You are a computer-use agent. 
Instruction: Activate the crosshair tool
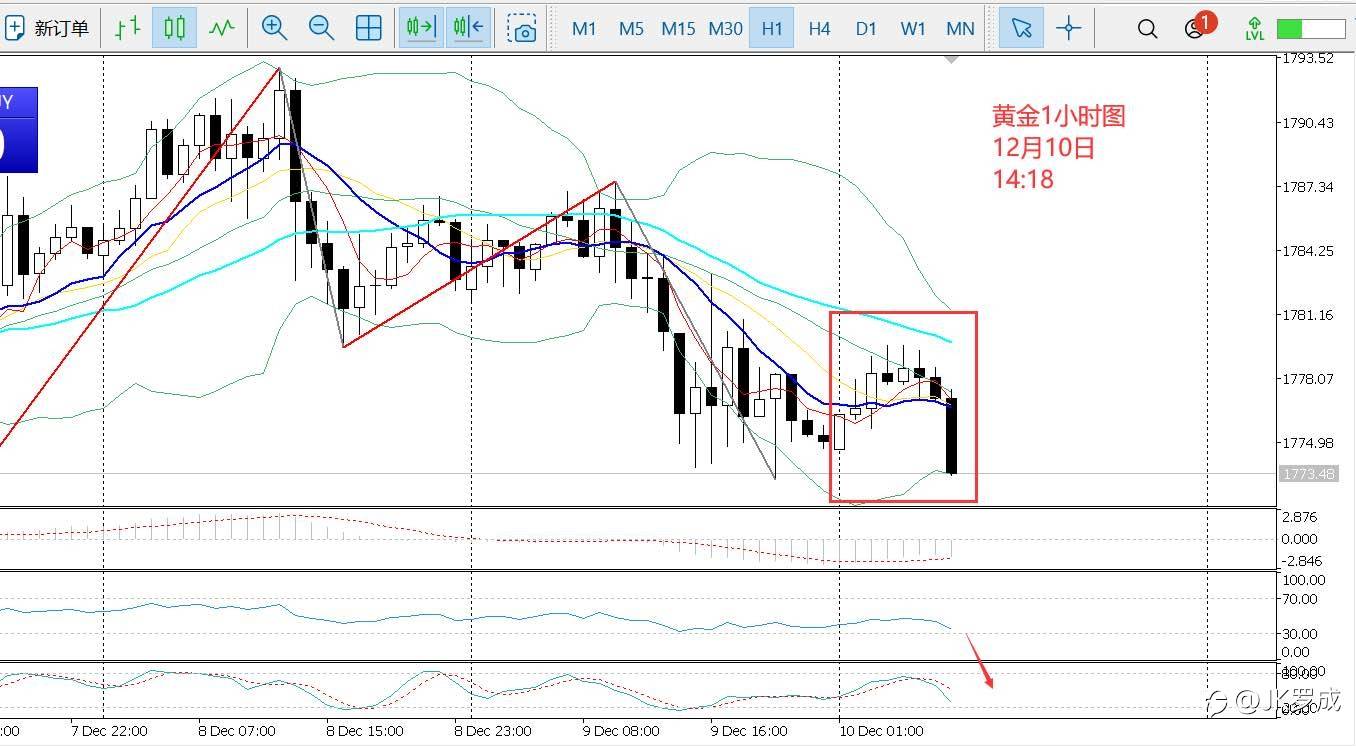click(1069, 28)
